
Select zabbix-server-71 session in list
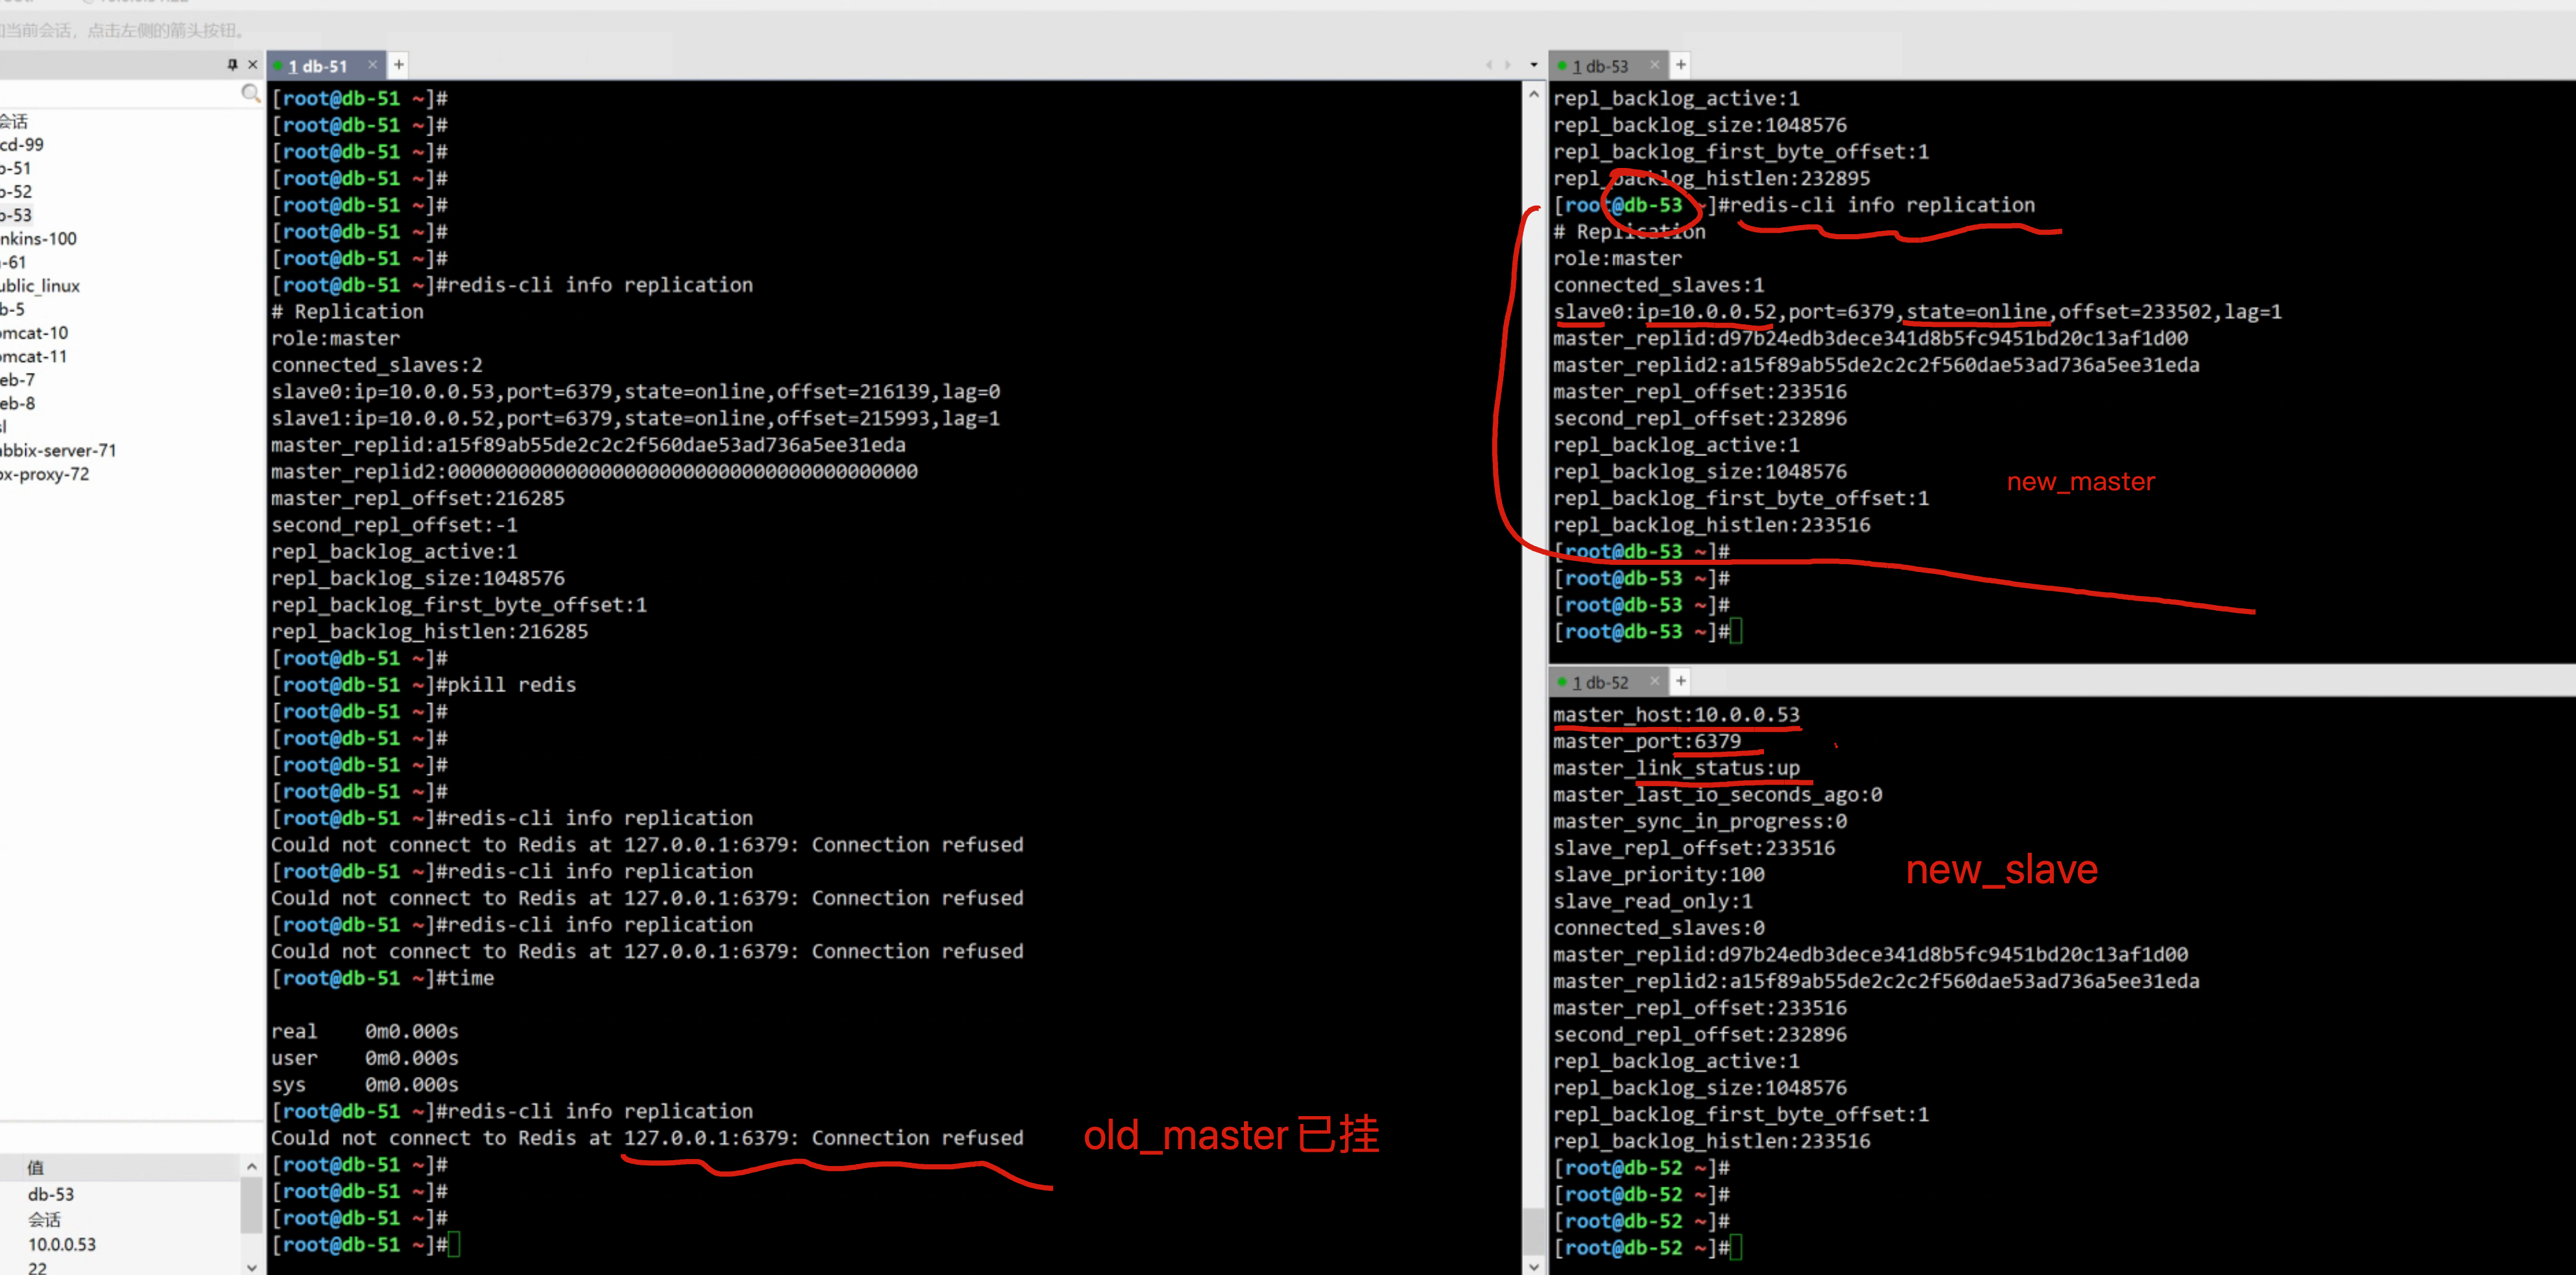(x=58, y=451)
